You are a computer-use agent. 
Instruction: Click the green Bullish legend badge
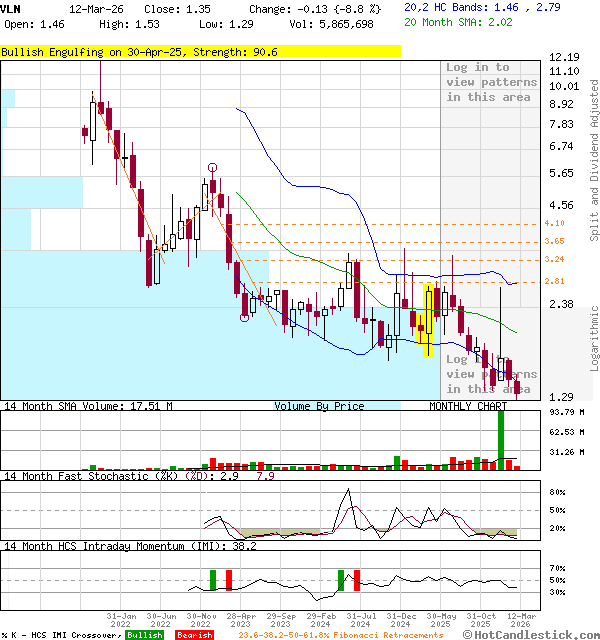[144, 635]
